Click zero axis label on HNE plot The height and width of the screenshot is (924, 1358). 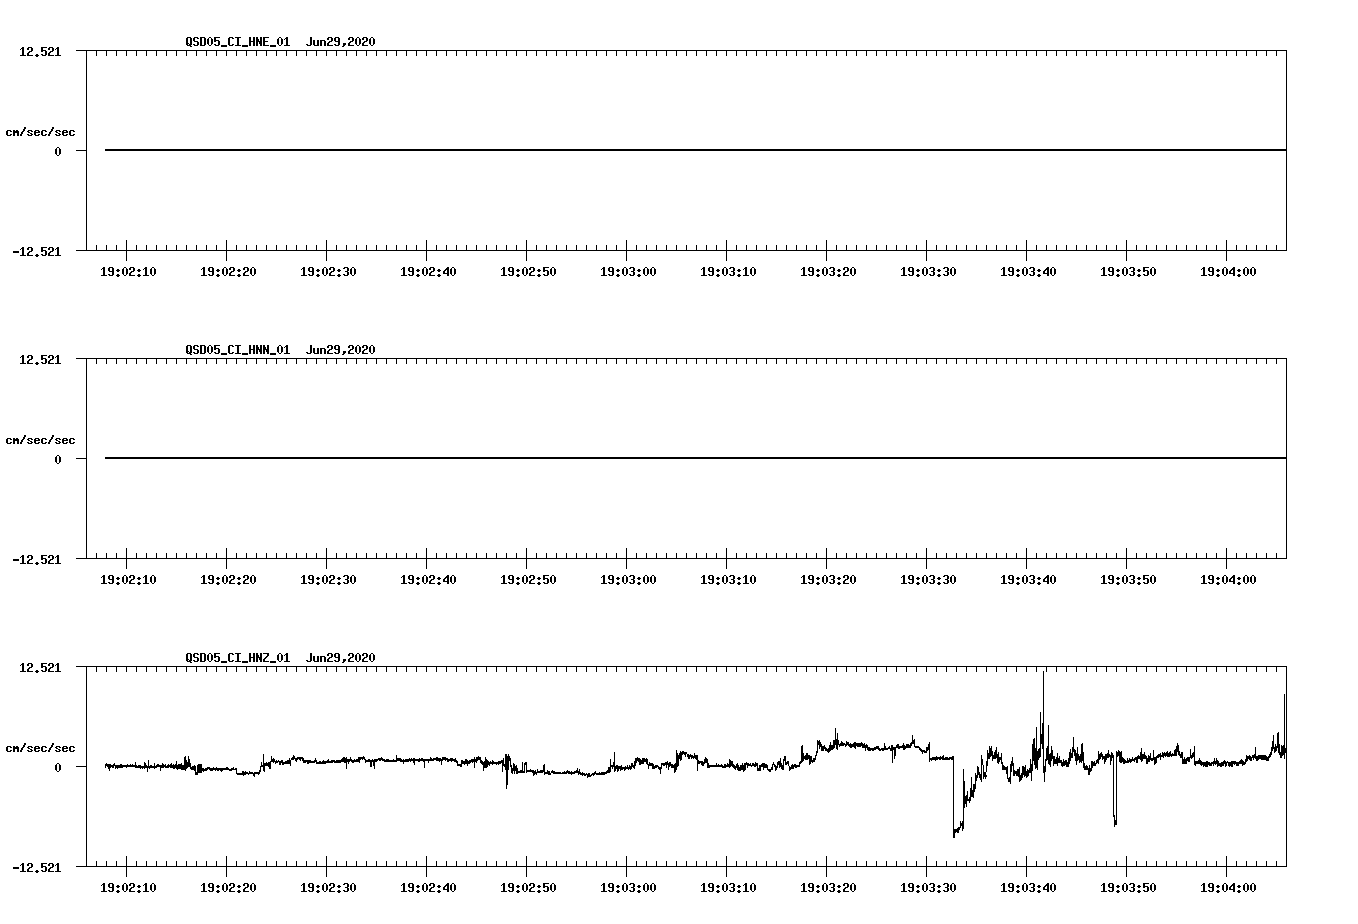click(x=58, y=152)
